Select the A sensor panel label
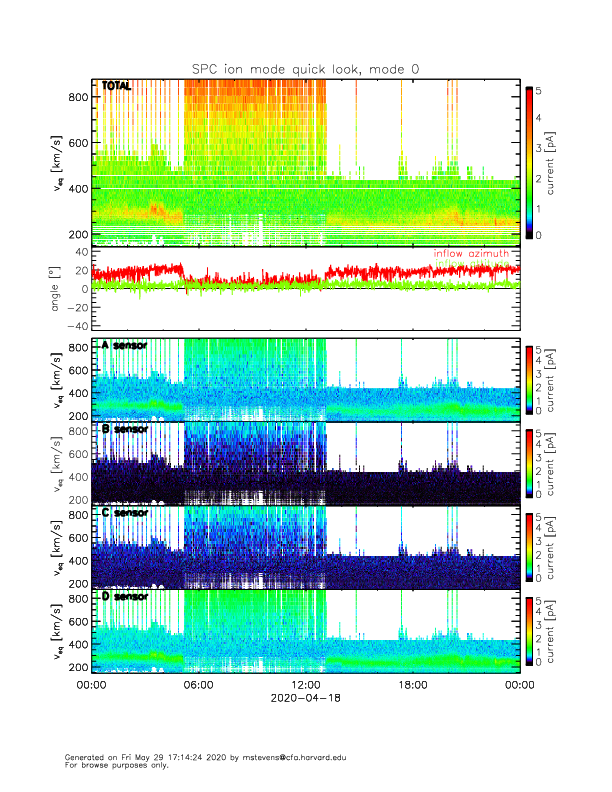 point(124,345)
